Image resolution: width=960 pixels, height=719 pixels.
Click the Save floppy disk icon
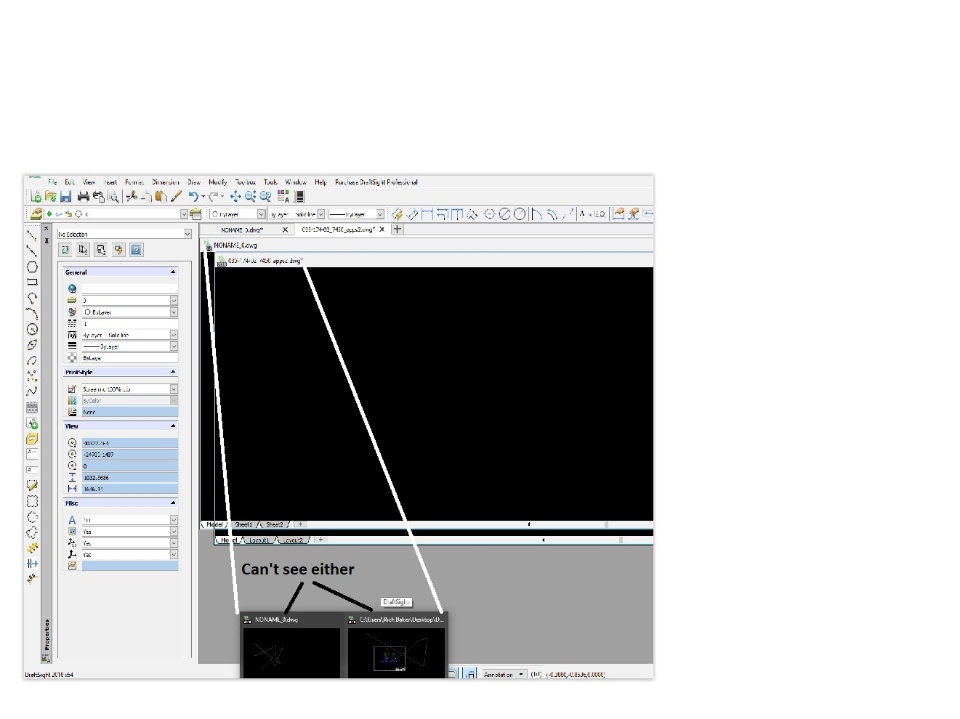(66, 197)
